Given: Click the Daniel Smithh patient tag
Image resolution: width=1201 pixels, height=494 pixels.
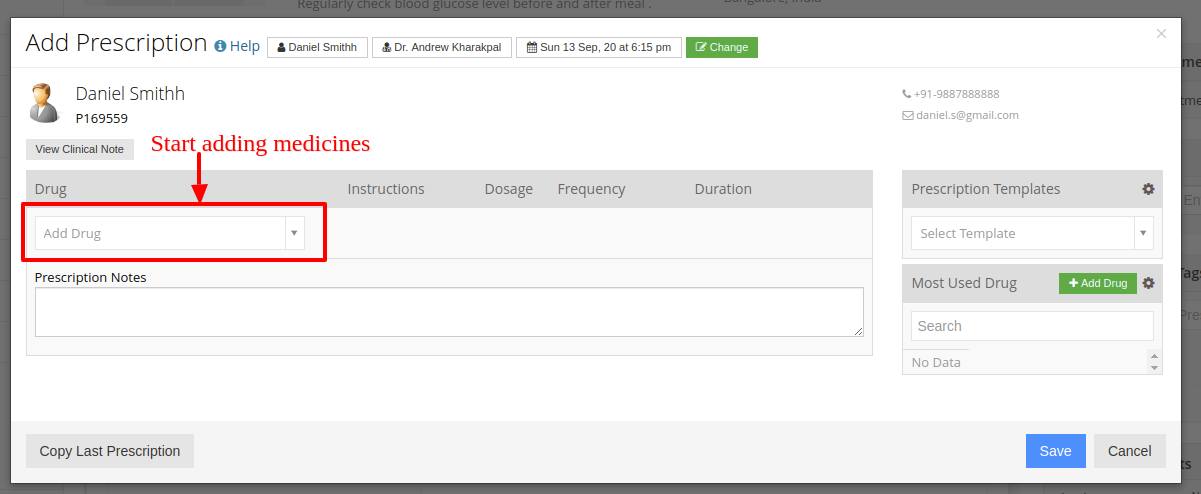Looking at the screenshot, I should 317,47.
